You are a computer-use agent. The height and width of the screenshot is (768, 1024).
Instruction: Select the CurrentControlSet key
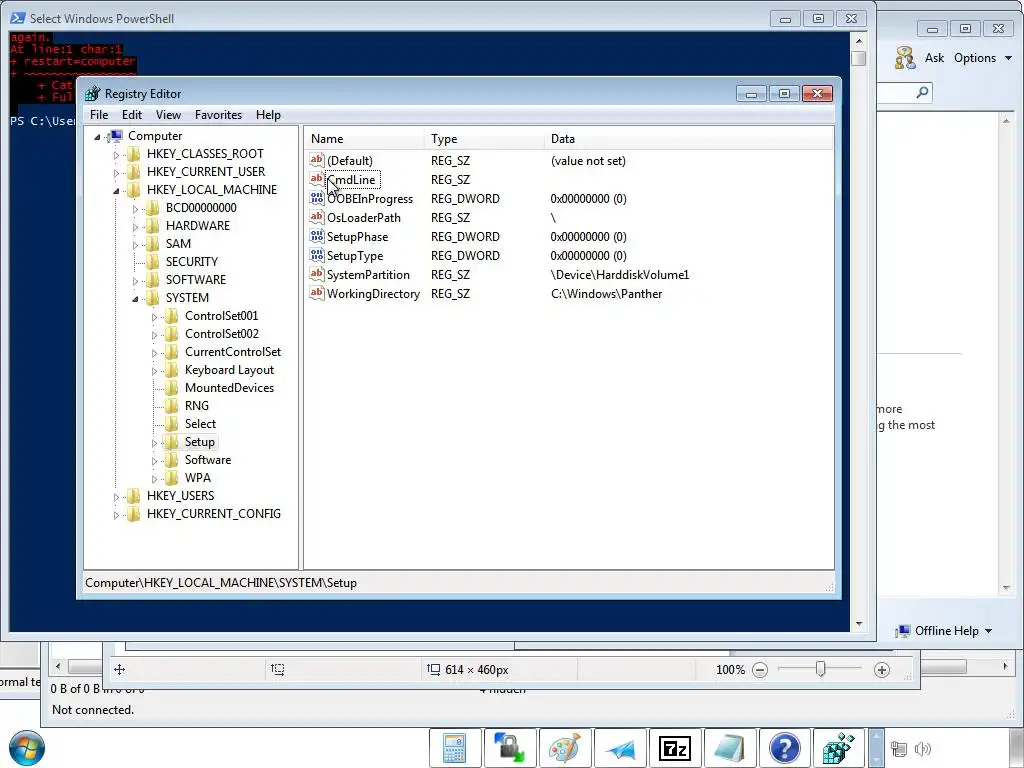point(232,352)
